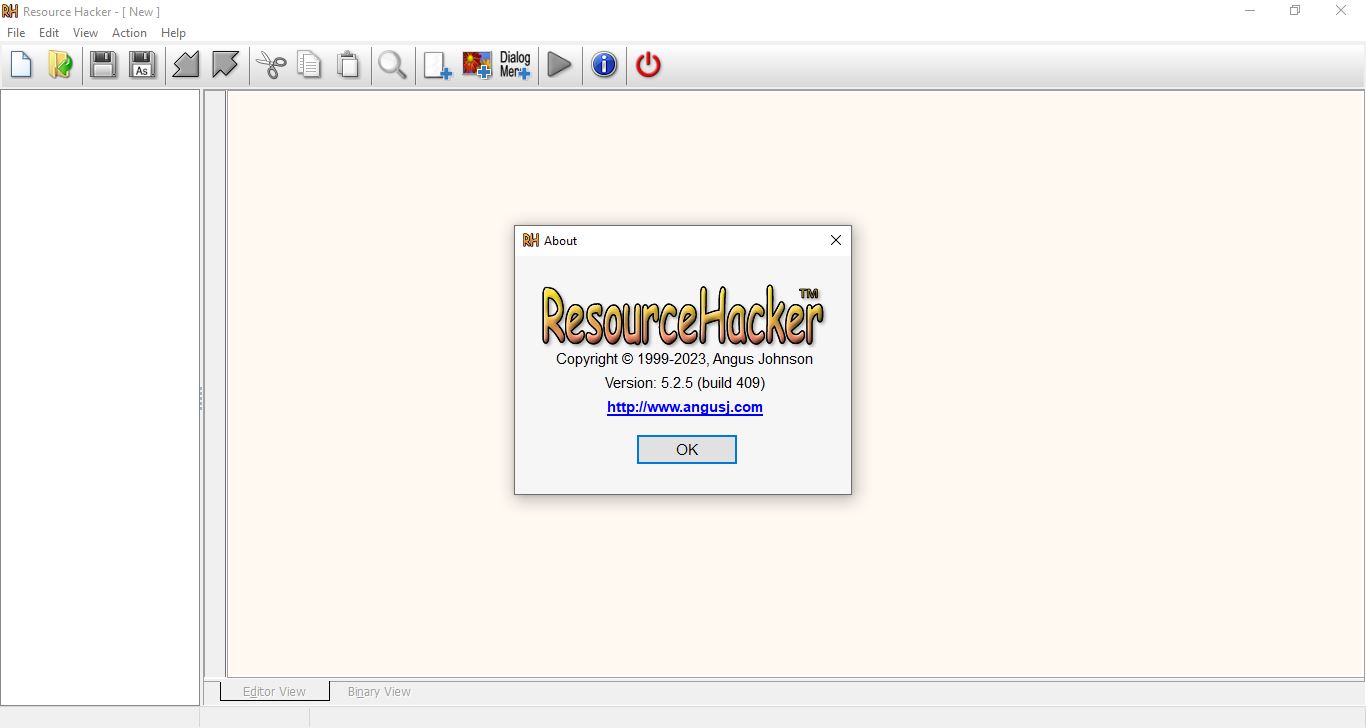Open the Edit menu
Screen dimensions: 1366x728
pos(49,33)
